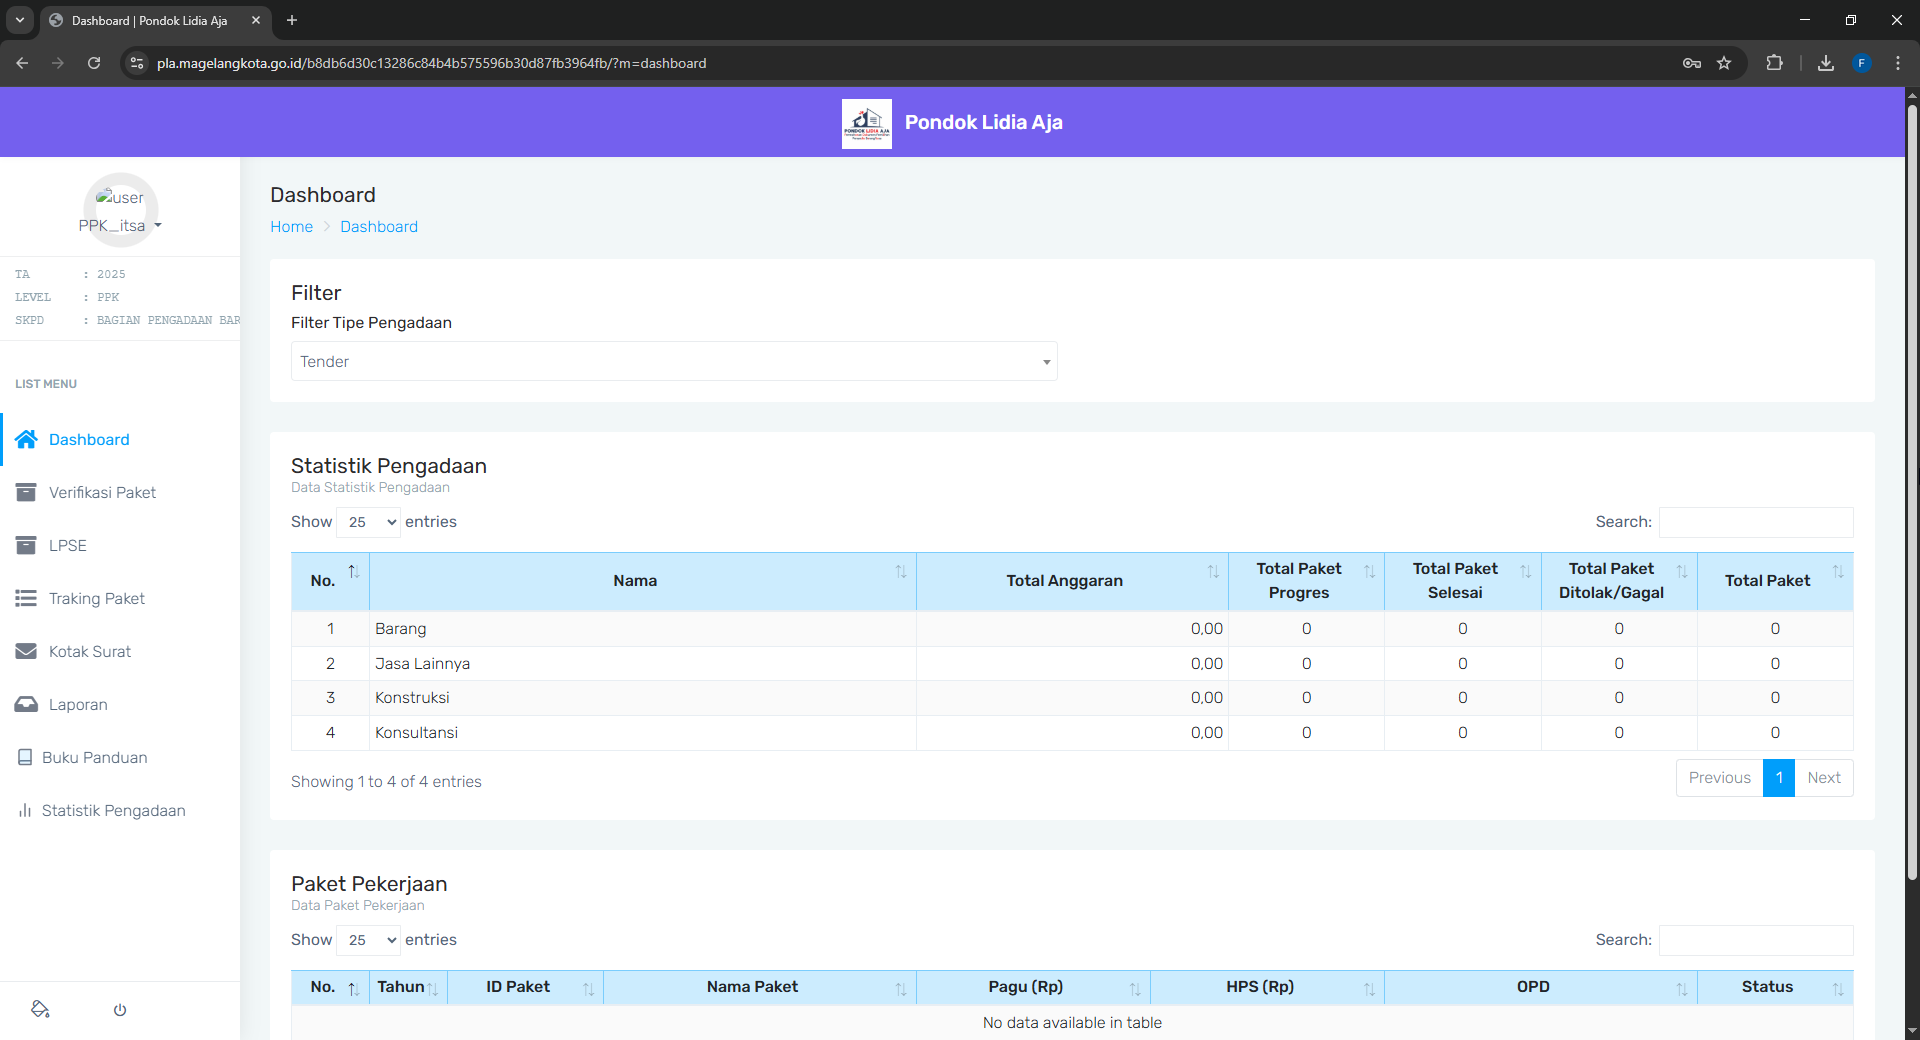
Task: Open Verifikasi Paket from the sidebar
Action: click(102, 492)
